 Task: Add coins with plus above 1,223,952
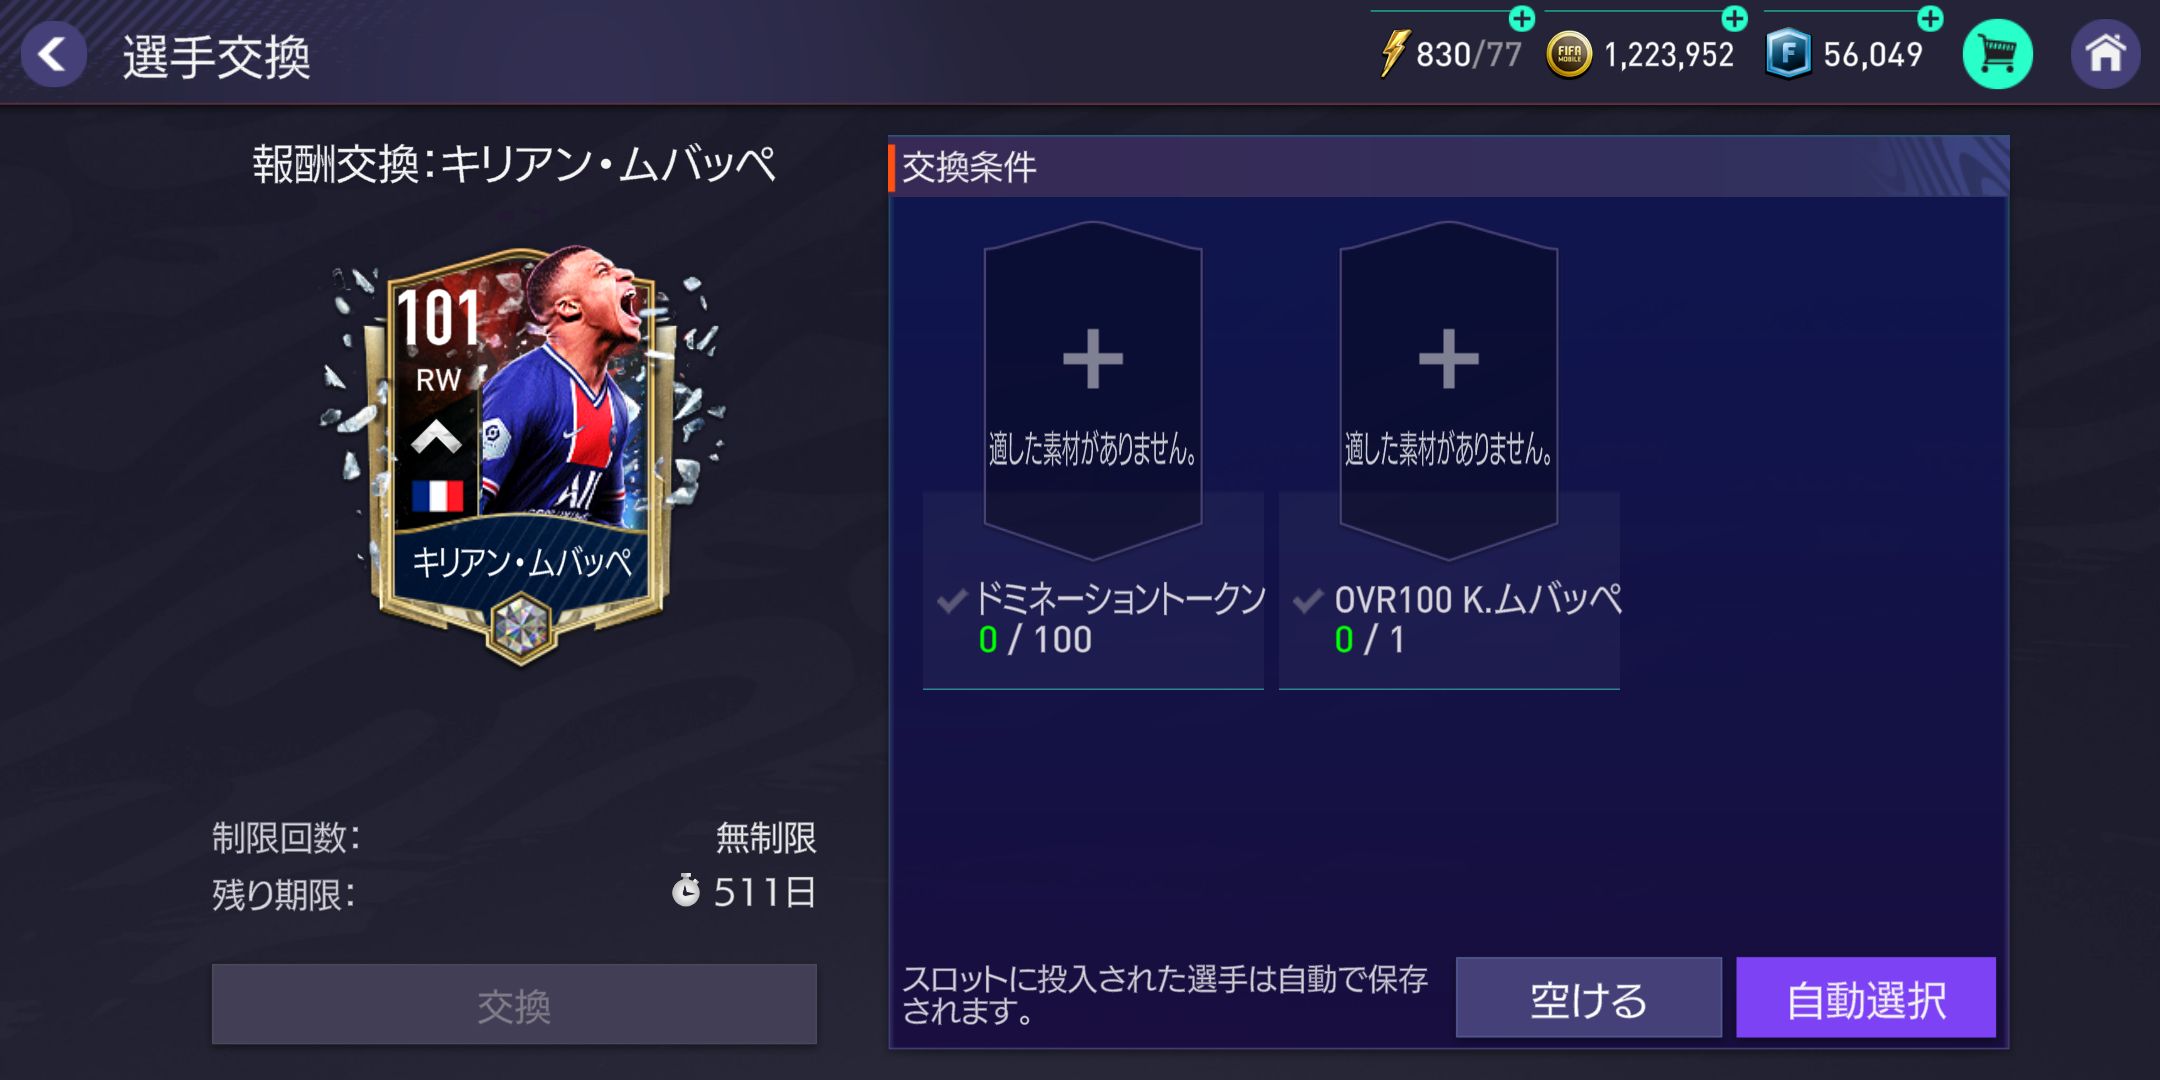click(1735, 18)
